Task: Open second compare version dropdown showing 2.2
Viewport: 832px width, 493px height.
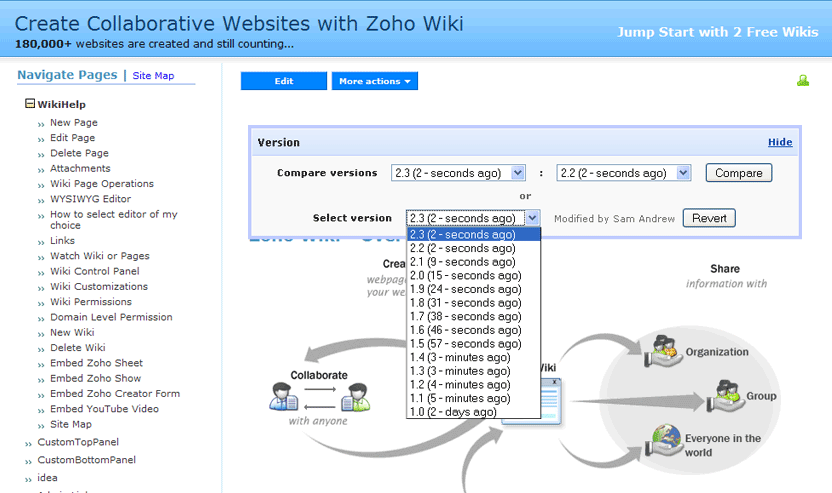Action: 623,173
